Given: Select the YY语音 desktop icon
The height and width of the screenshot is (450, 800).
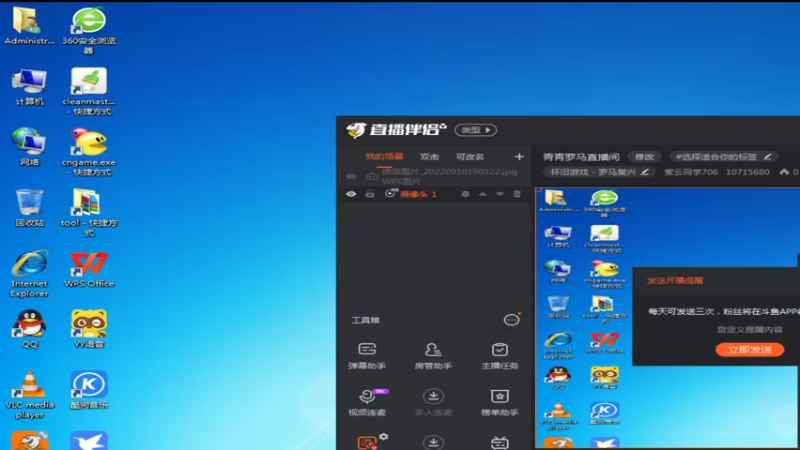Looking at the screenshot, I should 89,329.
